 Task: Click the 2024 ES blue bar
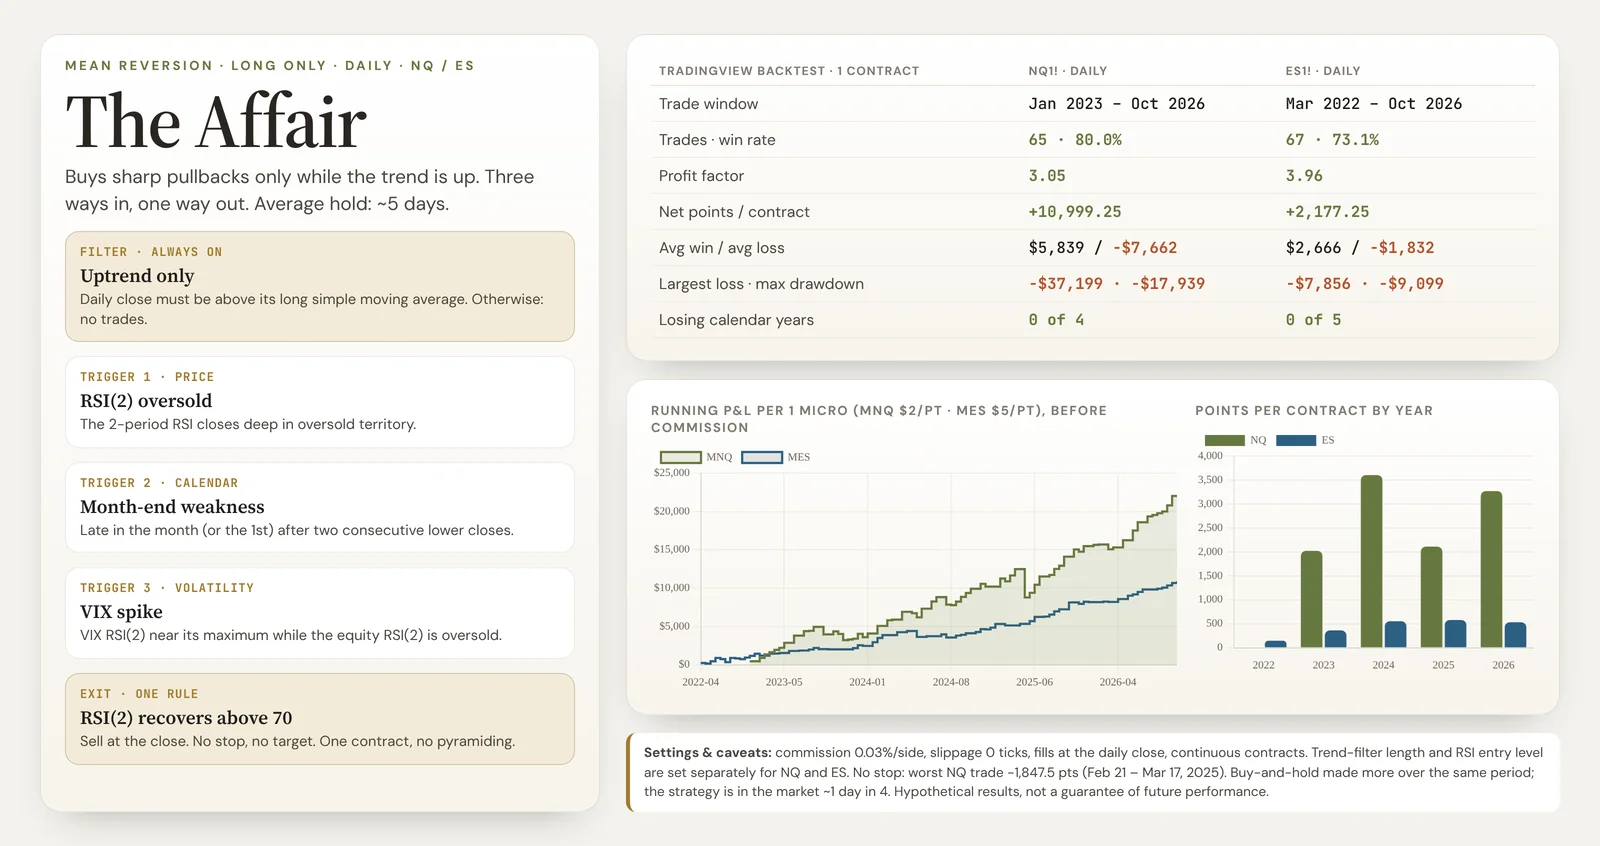1395,635
